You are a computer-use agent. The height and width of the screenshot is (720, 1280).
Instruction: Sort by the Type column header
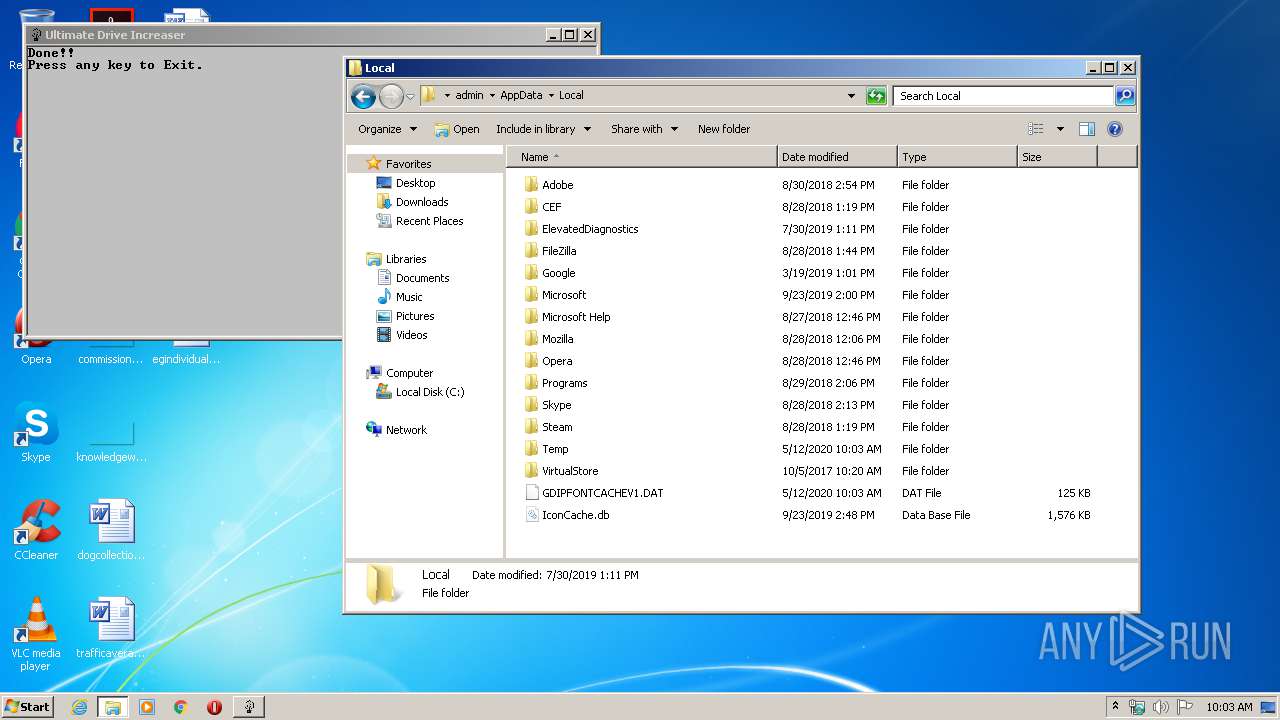point(956,157)
